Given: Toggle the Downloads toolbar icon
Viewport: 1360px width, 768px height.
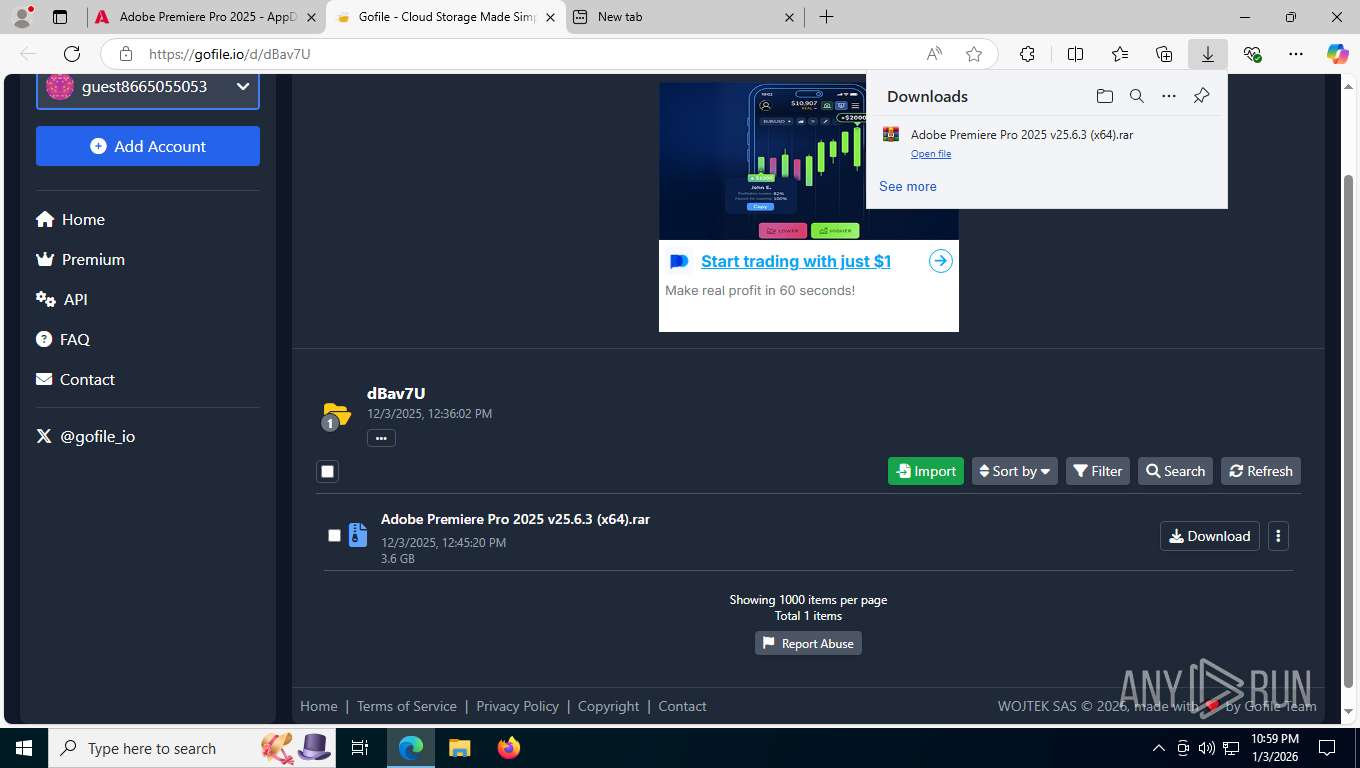Looking at the screenshot, I should tap(1208, 54).
